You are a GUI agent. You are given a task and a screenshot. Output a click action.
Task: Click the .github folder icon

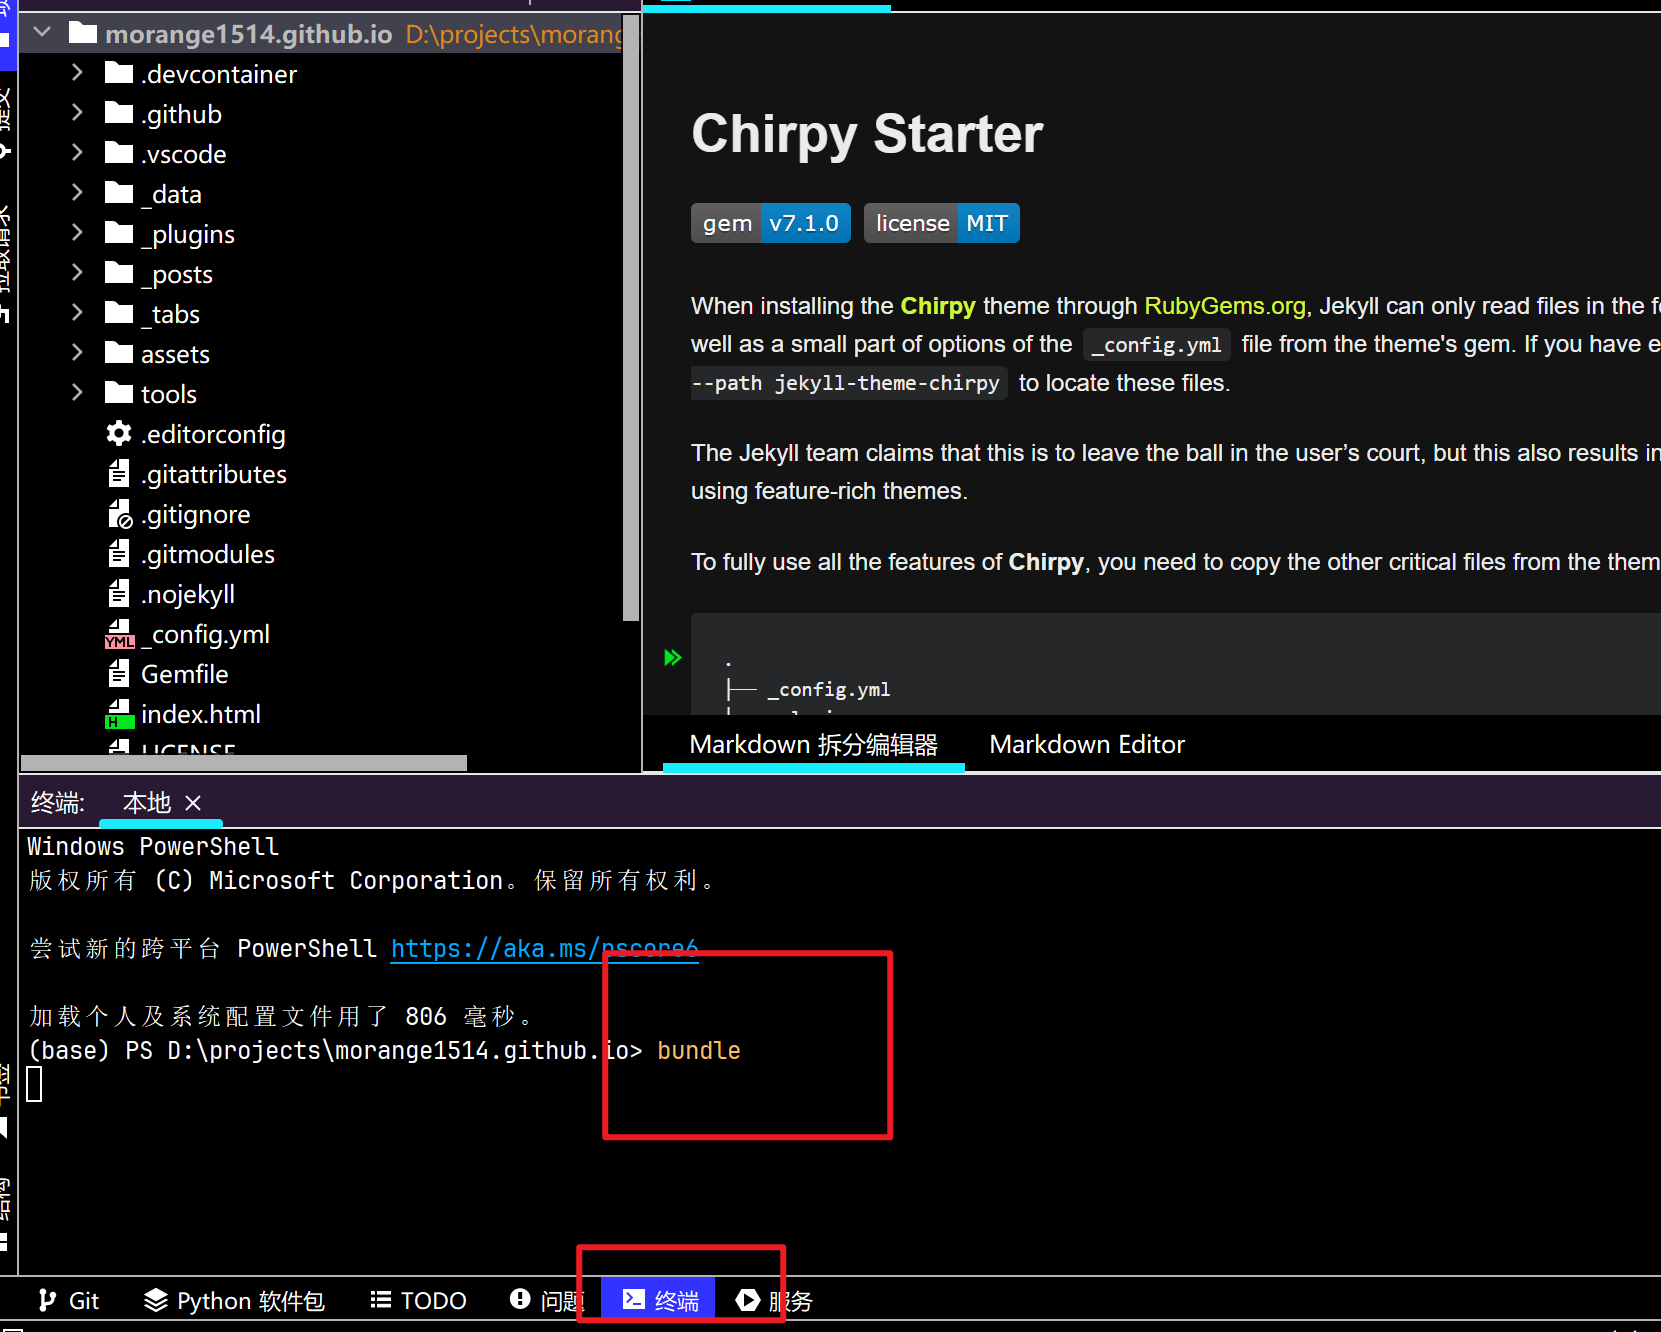point(119,112)
